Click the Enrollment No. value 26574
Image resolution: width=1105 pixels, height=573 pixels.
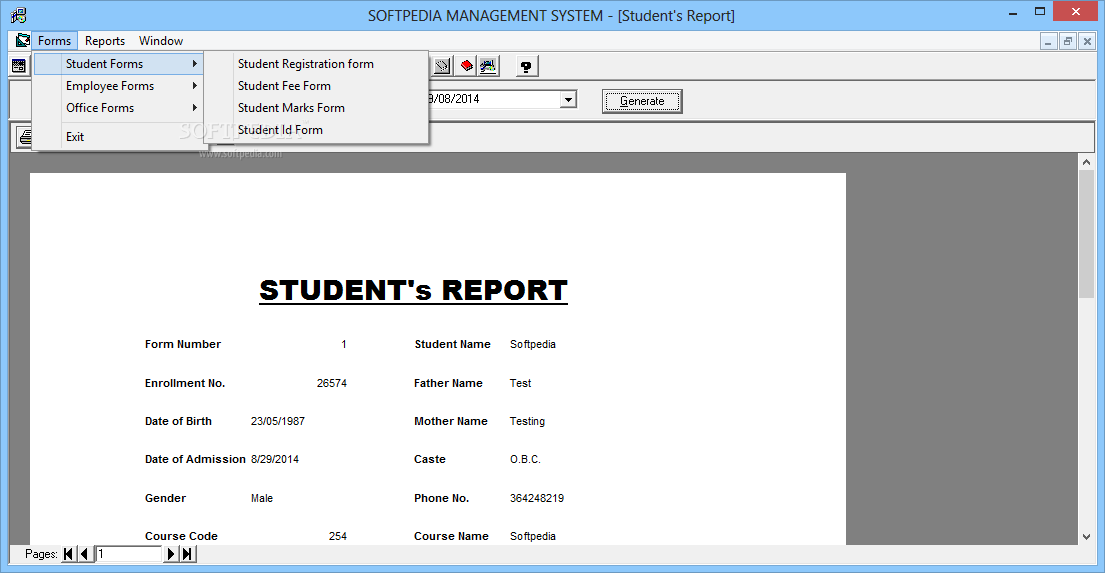click(x=331, y=383)
